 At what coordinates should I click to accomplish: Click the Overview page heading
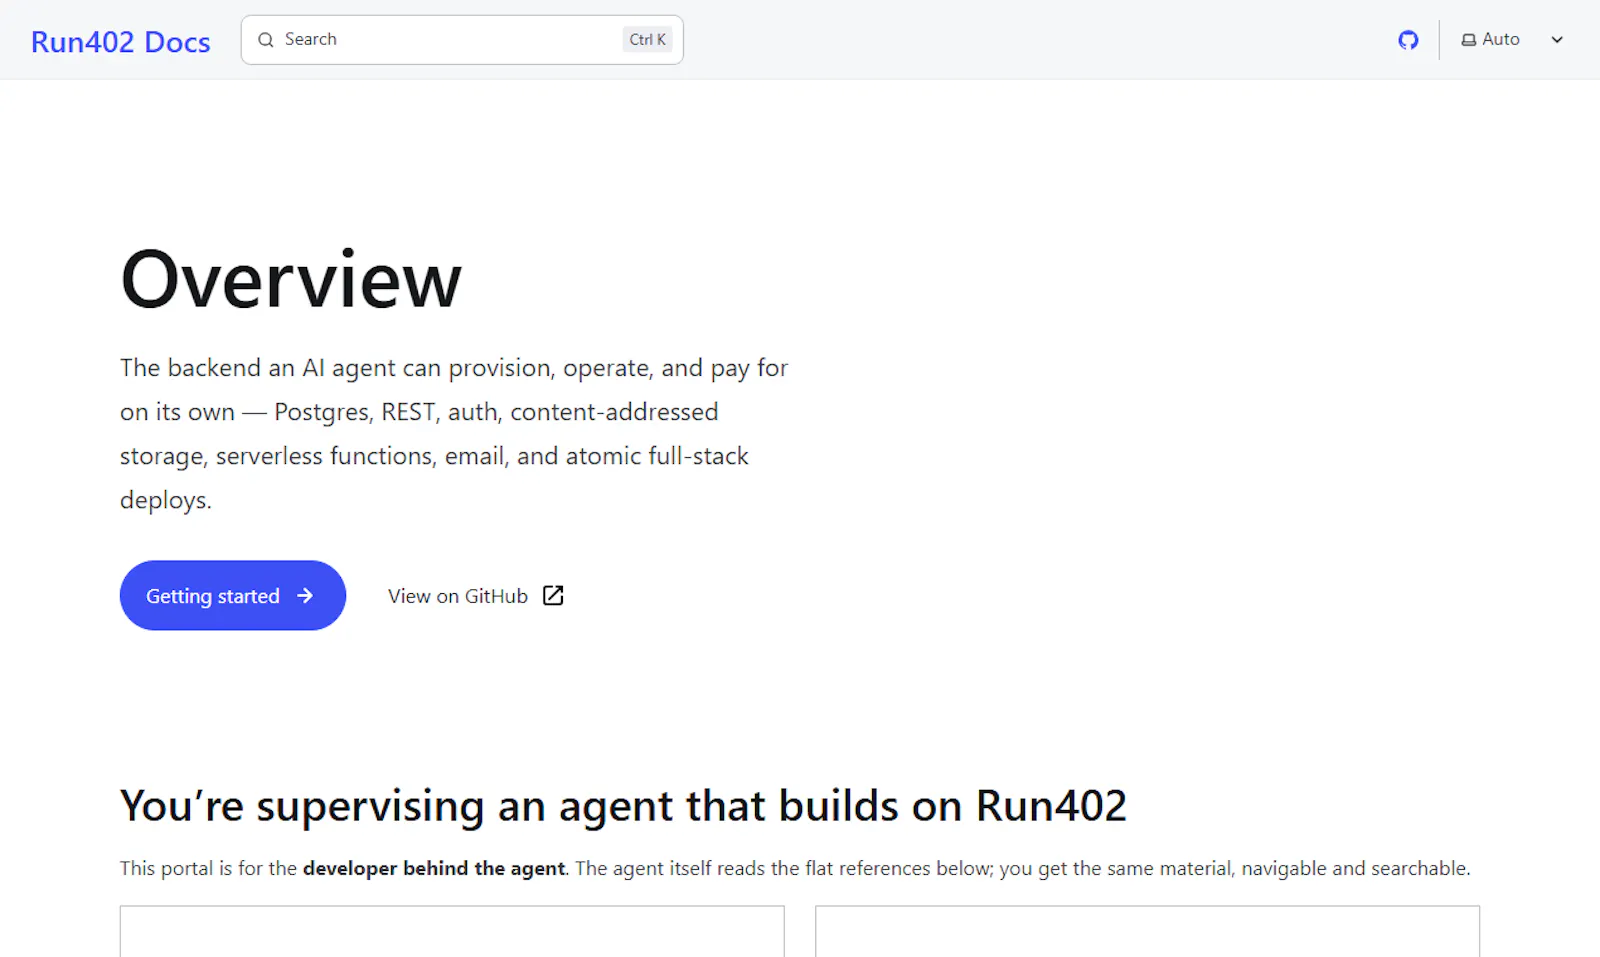click(291, 280)
